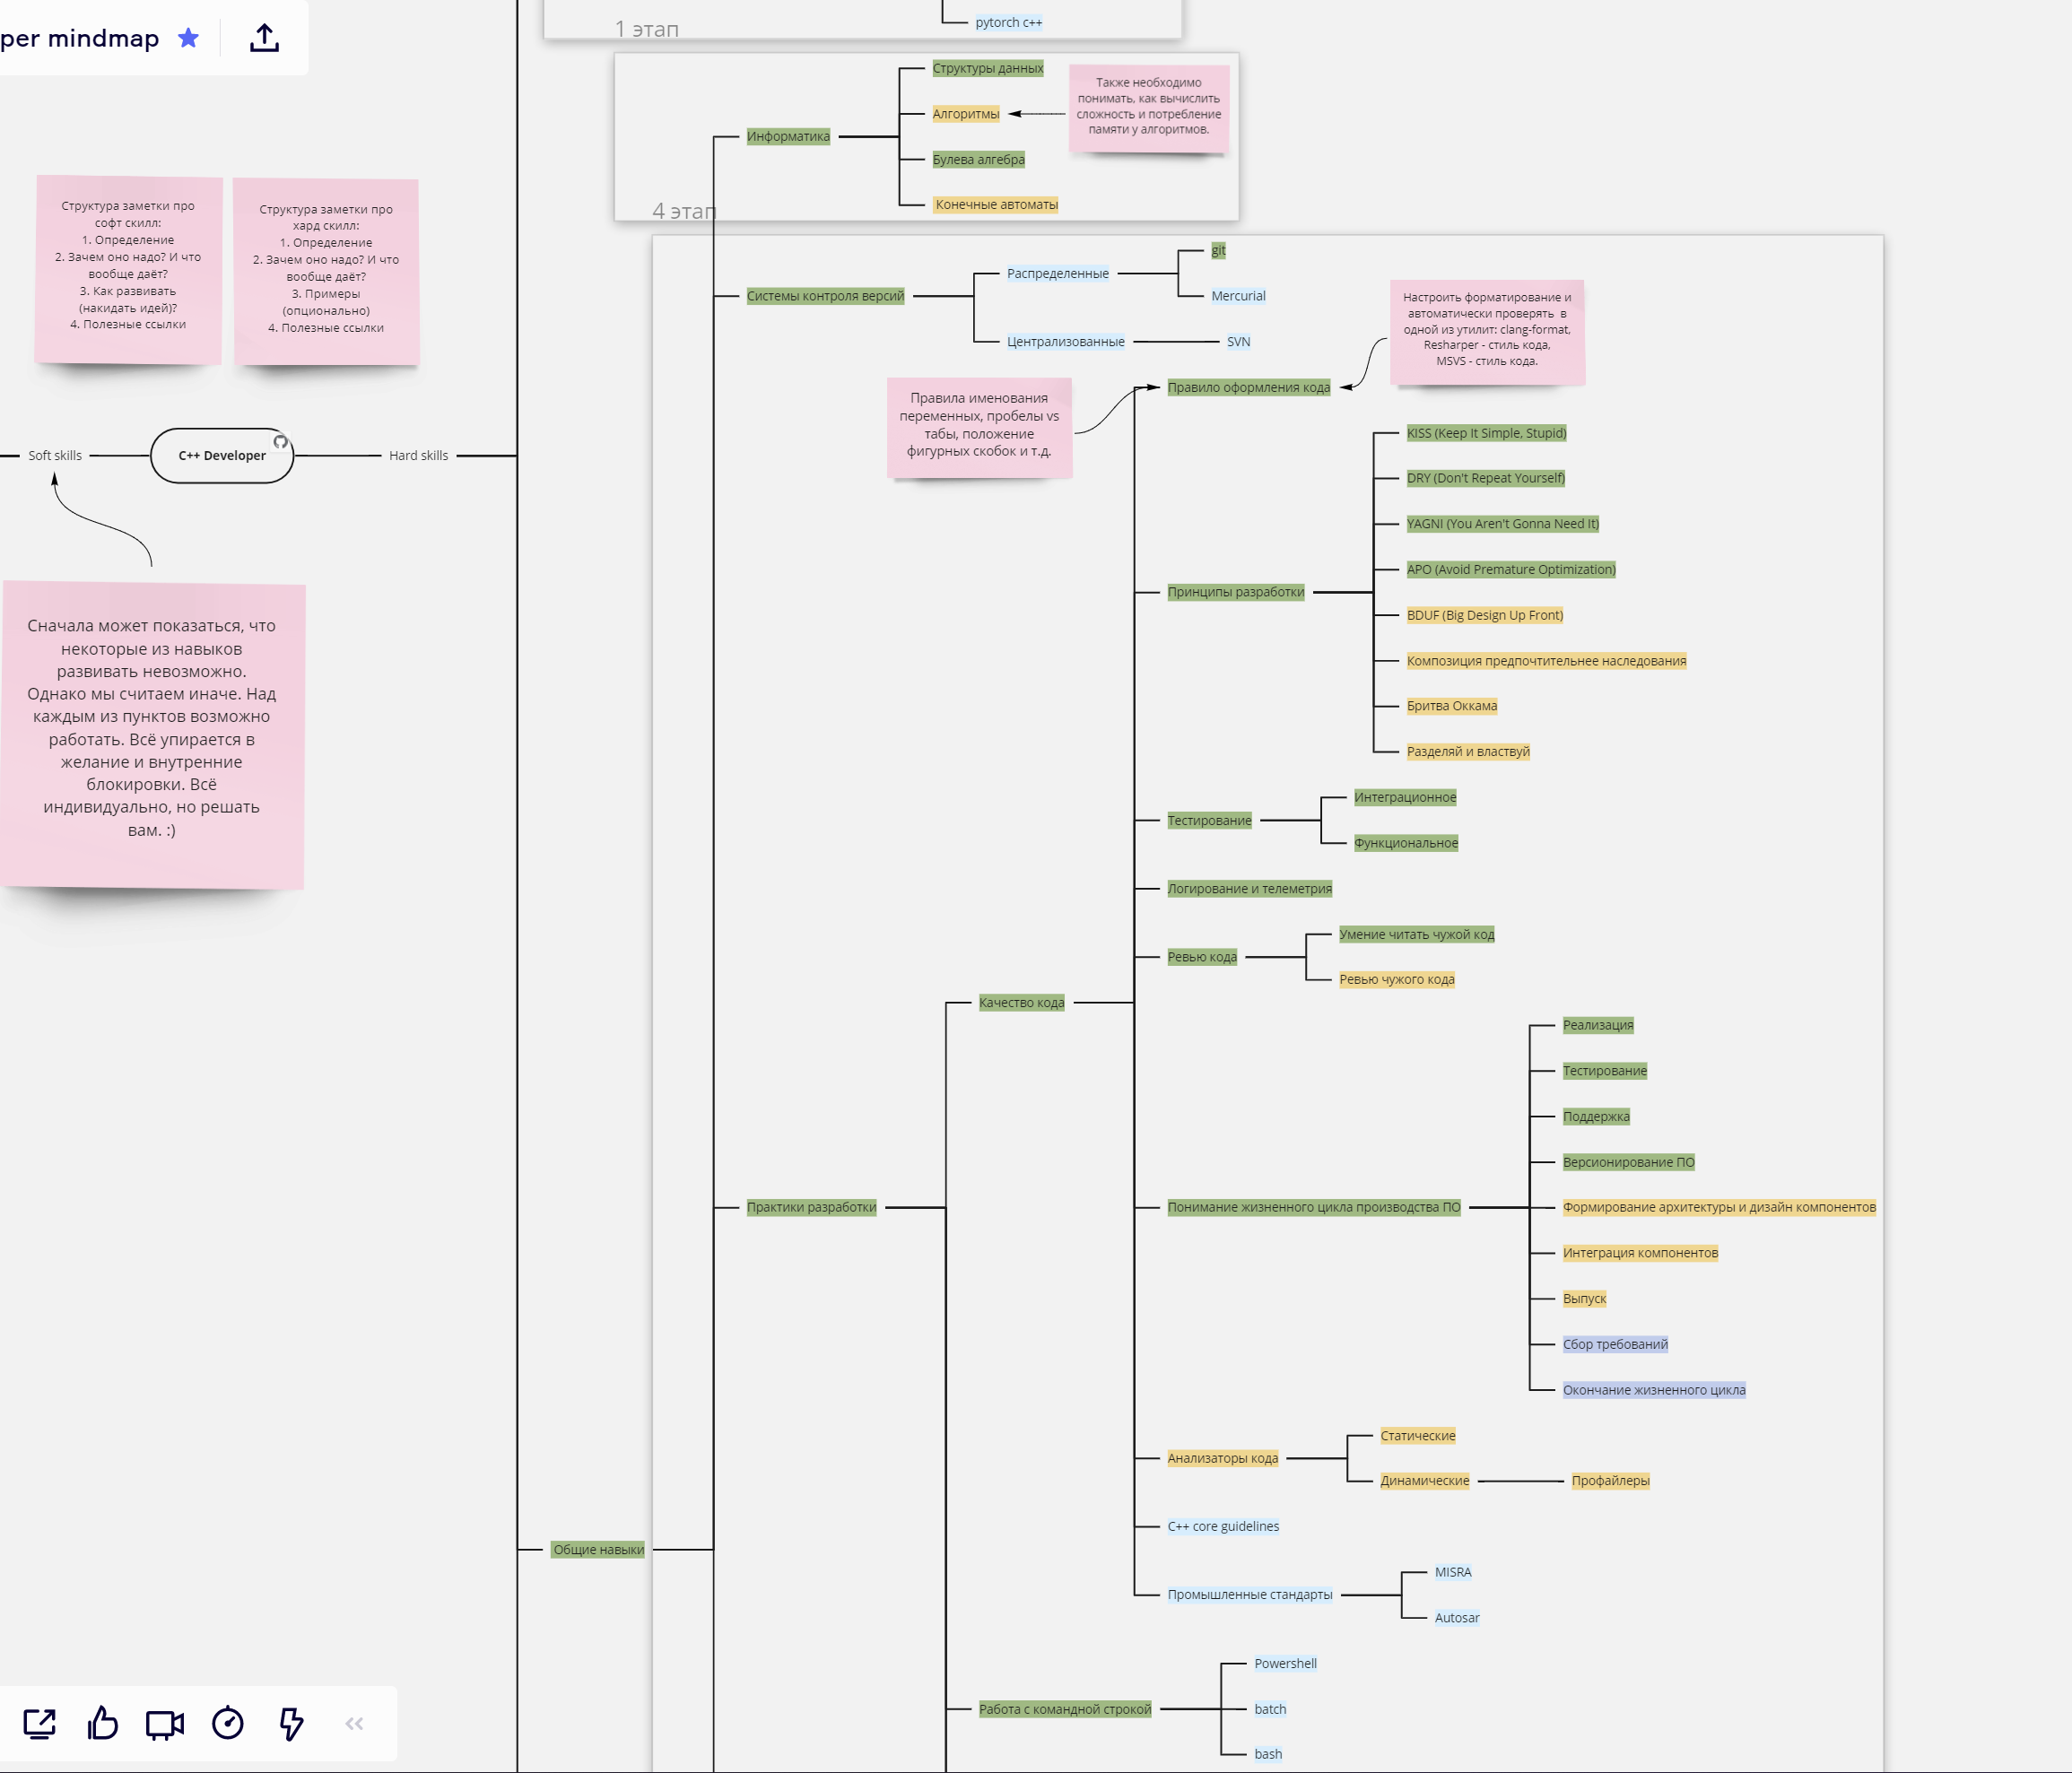This screenshot has width=2072, height=1773.
Task: Click the git node in version control
Action: (x=1218, y=250)
